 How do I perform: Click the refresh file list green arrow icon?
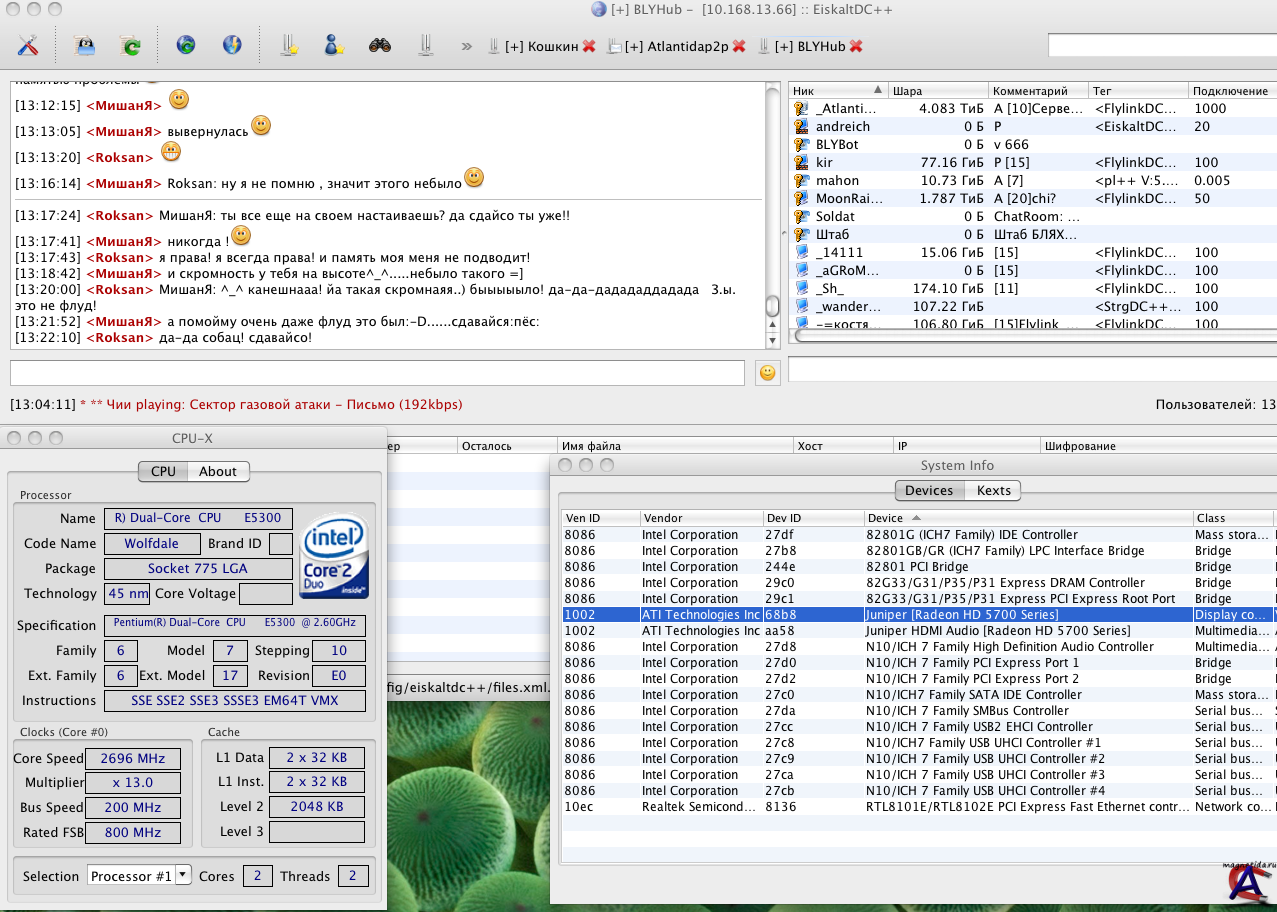[x=130, y=45]
